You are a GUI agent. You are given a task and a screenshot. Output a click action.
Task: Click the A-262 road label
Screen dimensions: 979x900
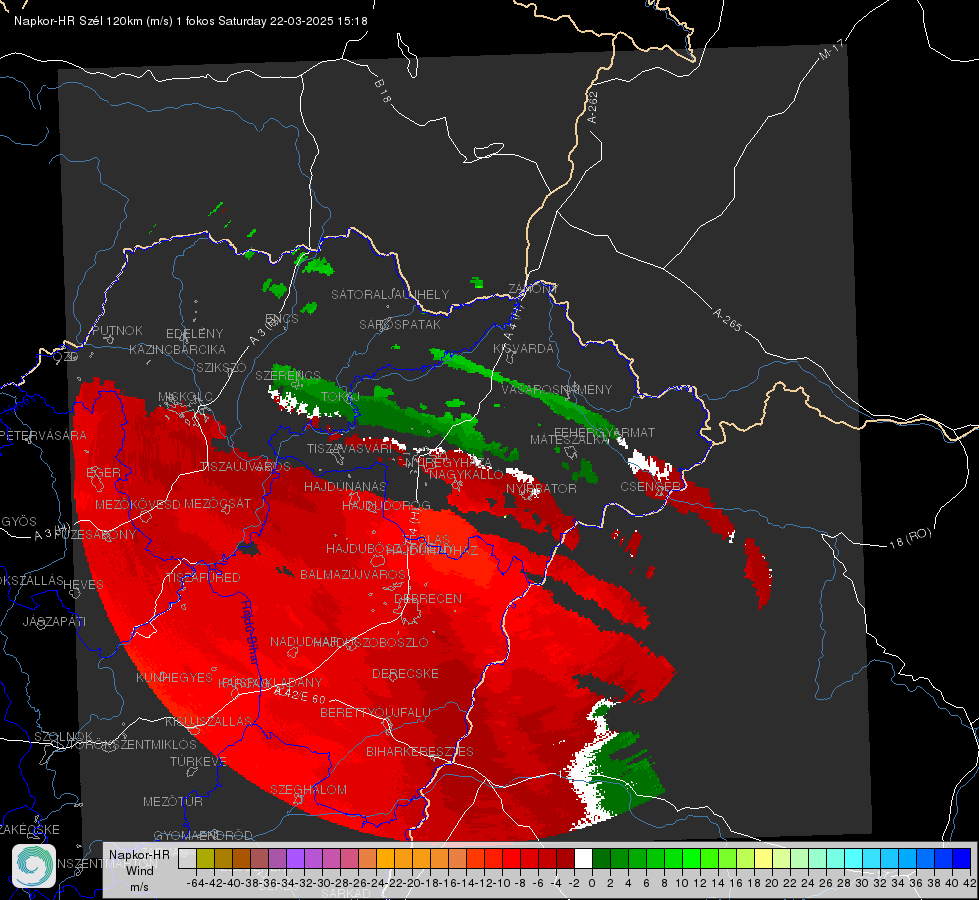[593, 107]
